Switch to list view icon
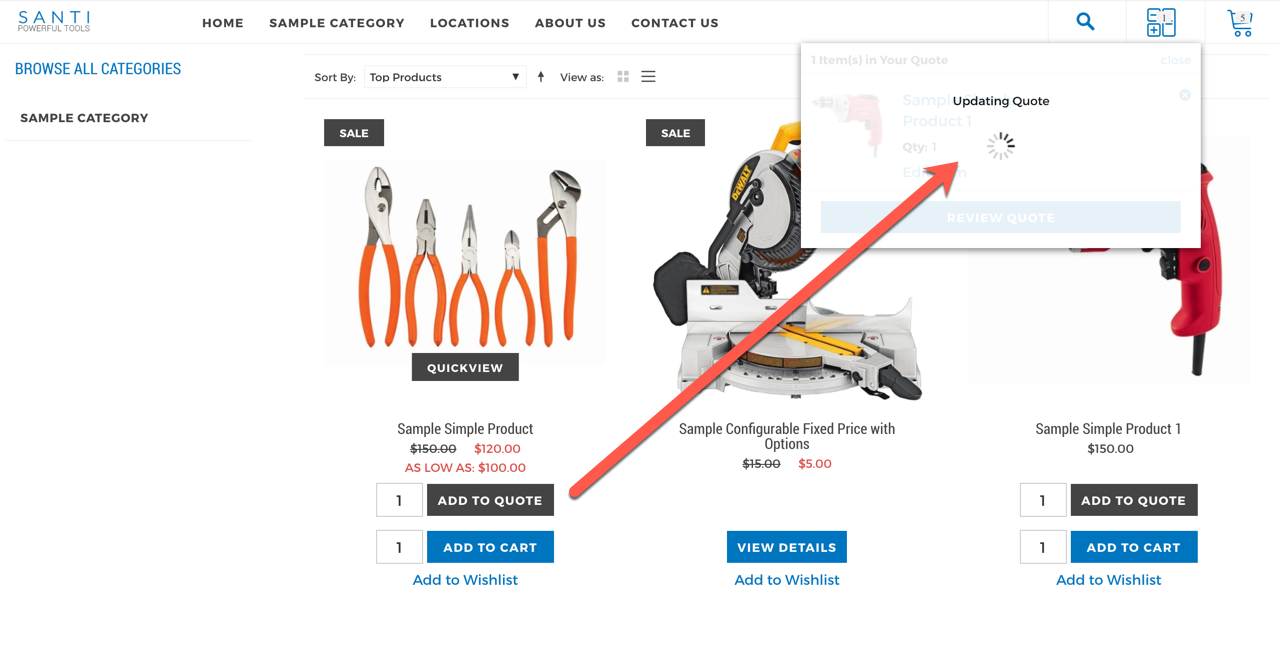The image size is (1280, 651). pos(648,77)
